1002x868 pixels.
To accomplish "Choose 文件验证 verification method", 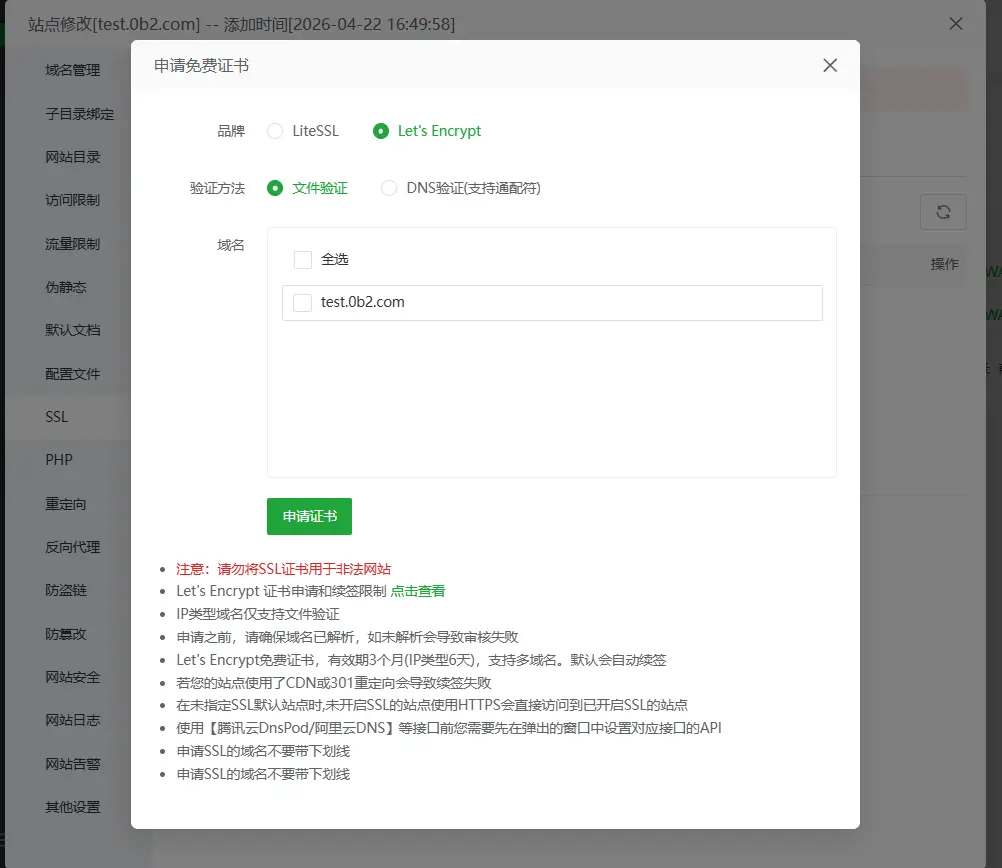I will (275, 188).
